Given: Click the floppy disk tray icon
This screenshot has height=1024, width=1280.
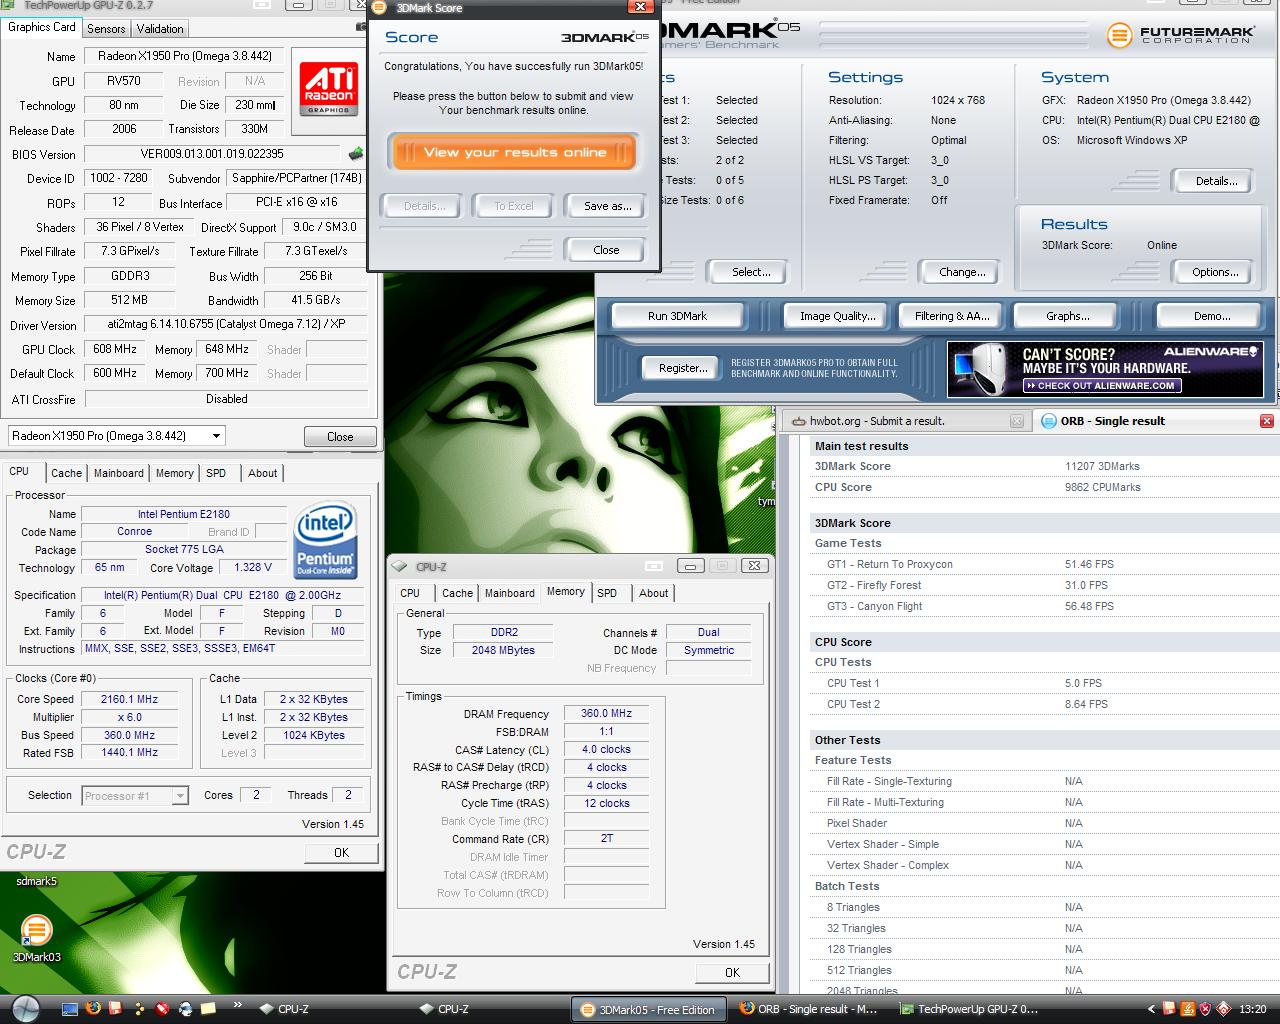Looking at the screenshot, I should 1170,1009.
